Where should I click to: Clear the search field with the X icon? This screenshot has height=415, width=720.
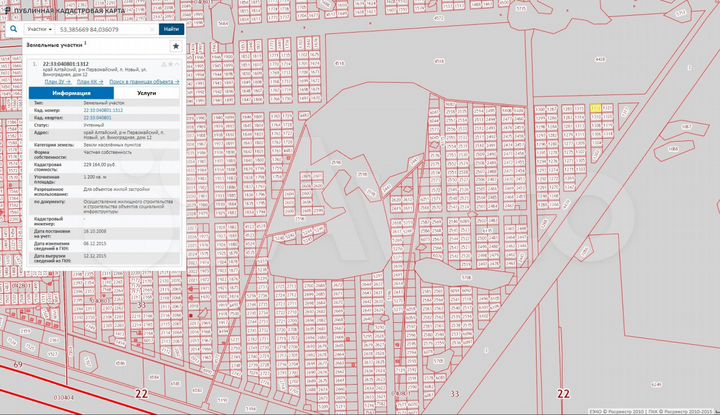tap(150, 30)
